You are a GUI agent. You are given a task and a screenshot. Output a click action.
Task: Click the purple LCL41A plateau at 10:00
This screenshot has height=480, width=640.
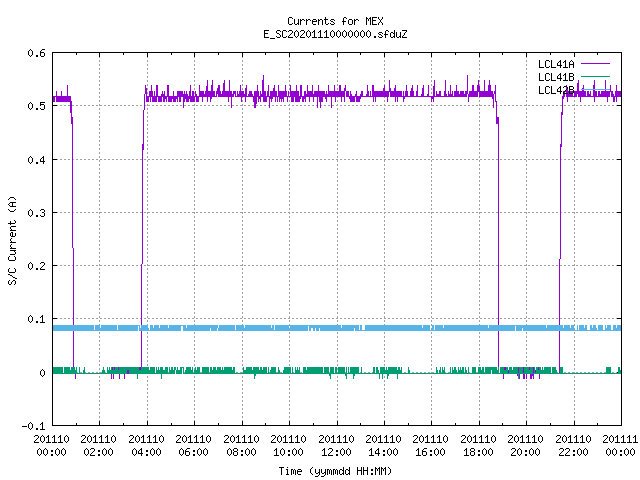[289, 94]
